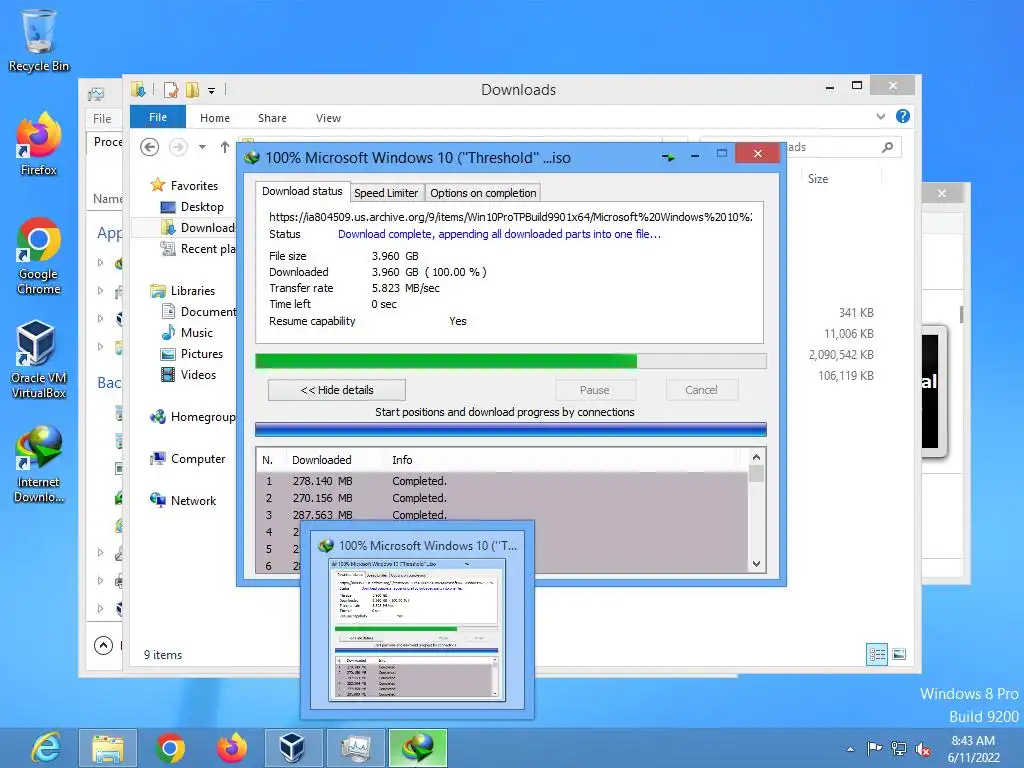Select Desktop under Favorites
Viewport: 1024px width, 768px height.
193,207
